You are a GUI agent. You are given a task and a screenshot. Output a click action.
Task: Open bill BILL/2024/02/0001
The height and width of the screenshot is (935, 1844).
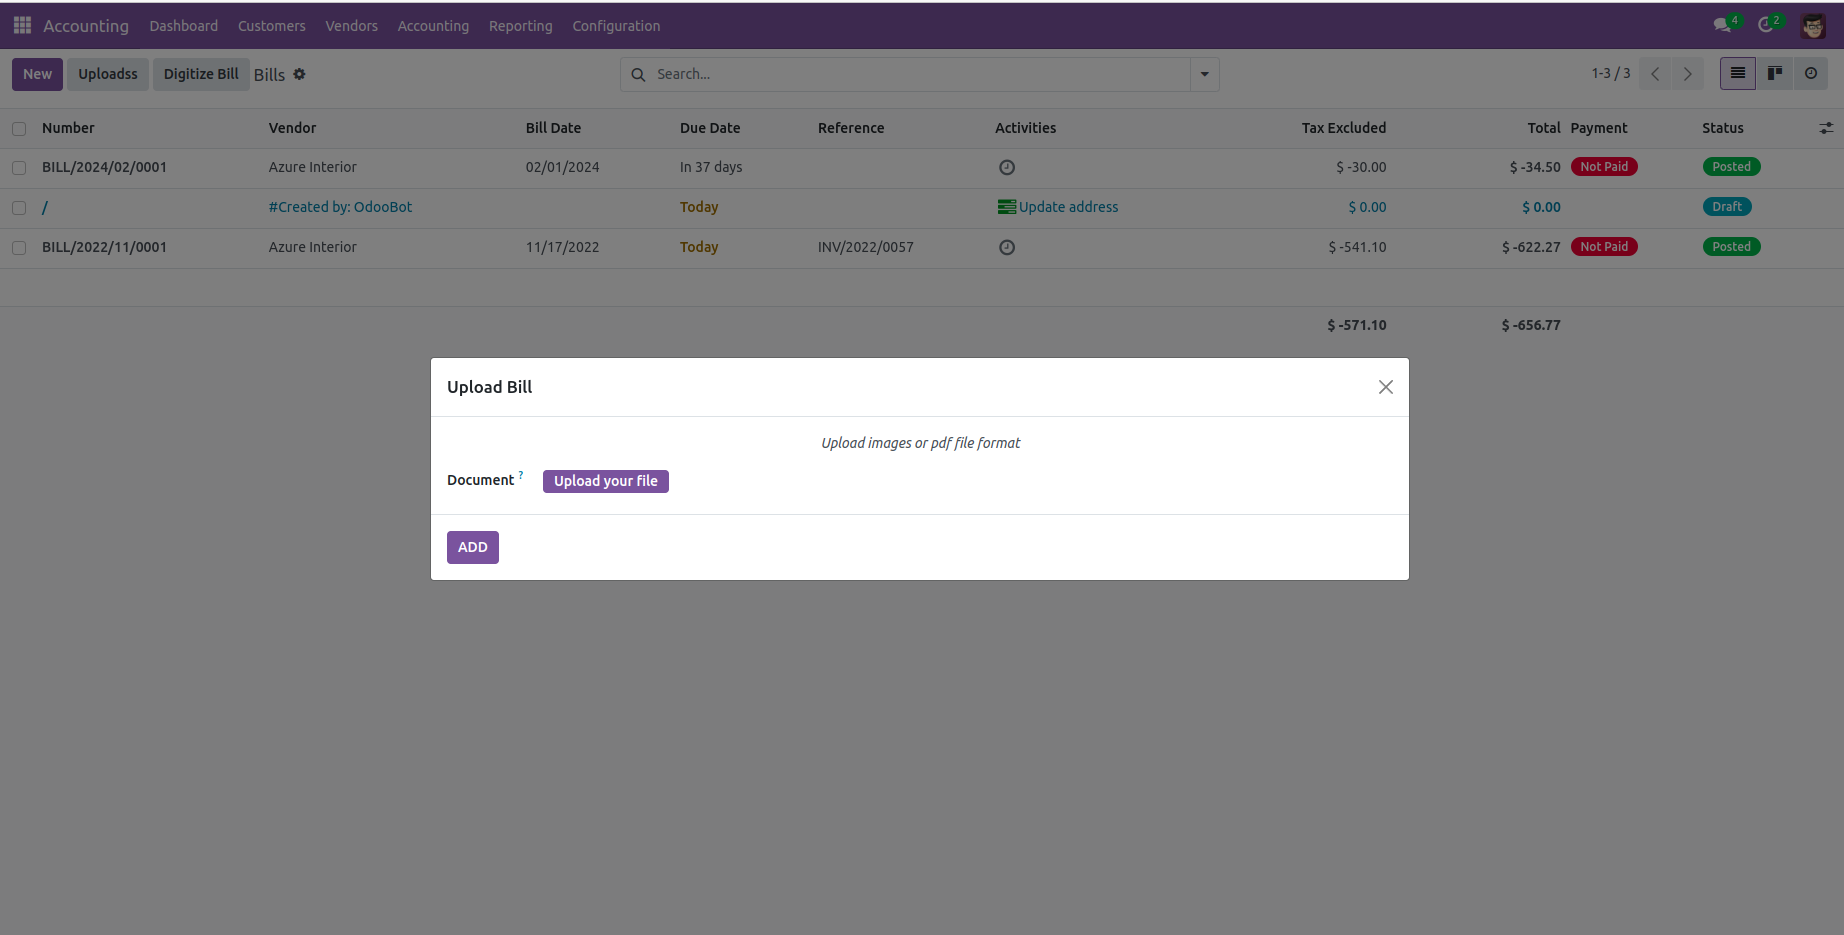pos(104,167)
